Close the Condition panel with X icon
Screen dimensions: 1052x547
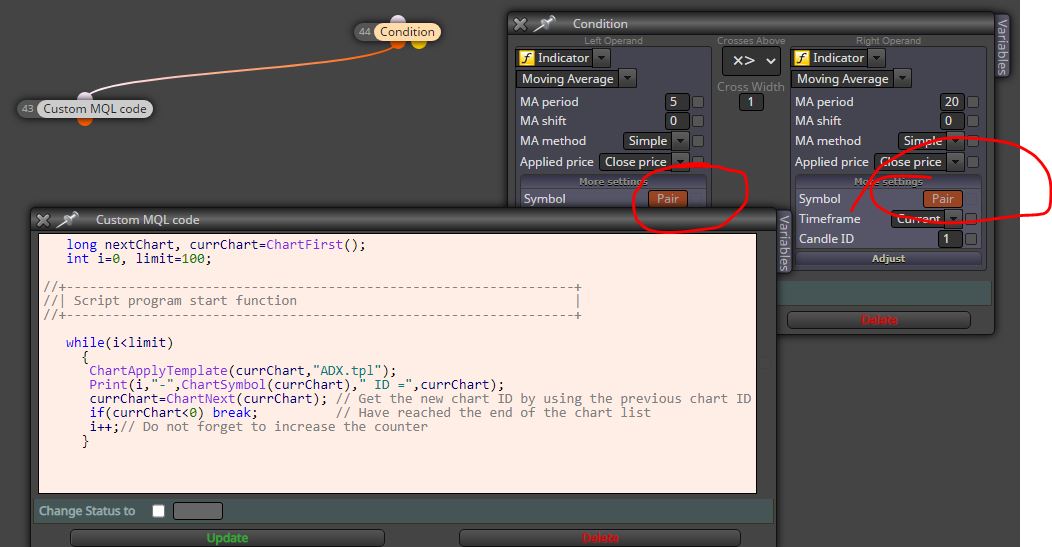coord(520,24)
